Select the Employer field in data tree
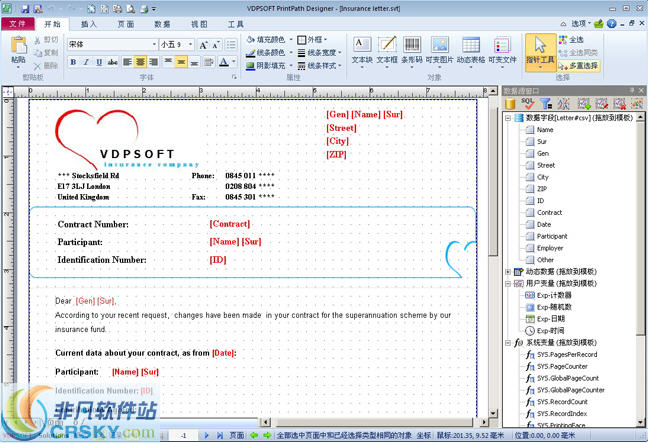Screen dimensions: 648x443 (x=550, y=248)
